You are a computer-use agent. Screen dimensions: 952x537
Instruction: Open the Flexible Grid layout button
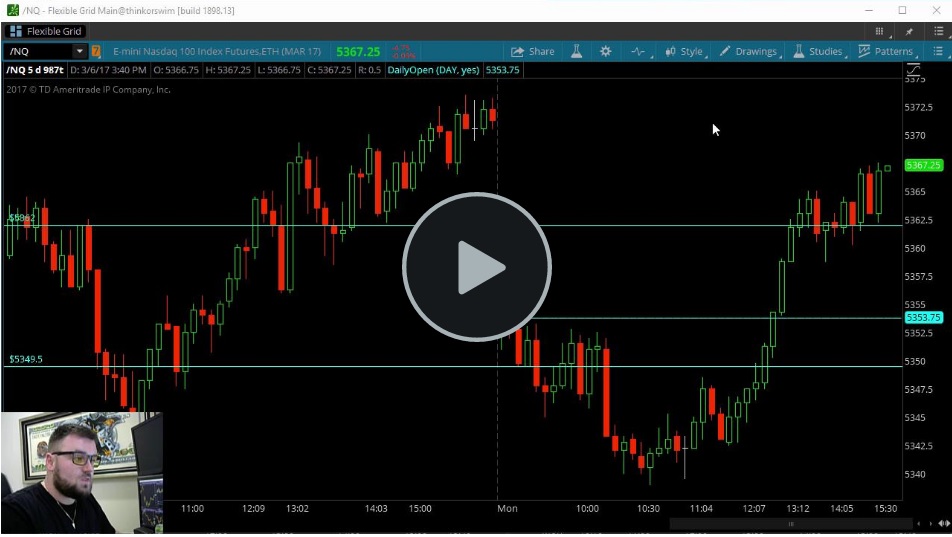click(x=46, y=31)
